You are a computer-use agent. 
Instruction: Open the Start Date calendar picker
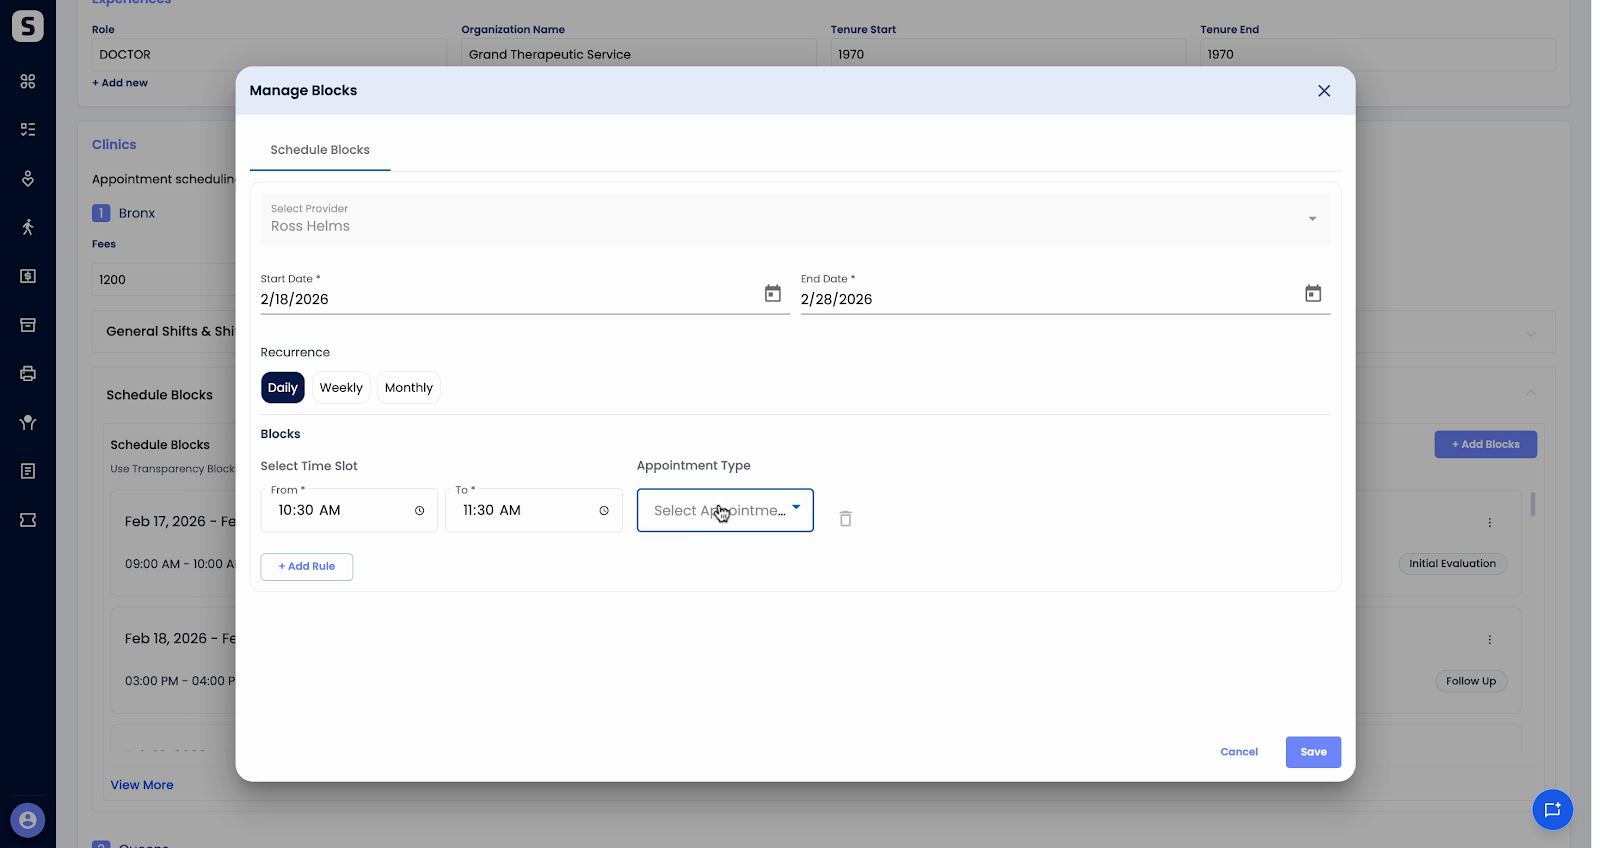pos(772,293)
